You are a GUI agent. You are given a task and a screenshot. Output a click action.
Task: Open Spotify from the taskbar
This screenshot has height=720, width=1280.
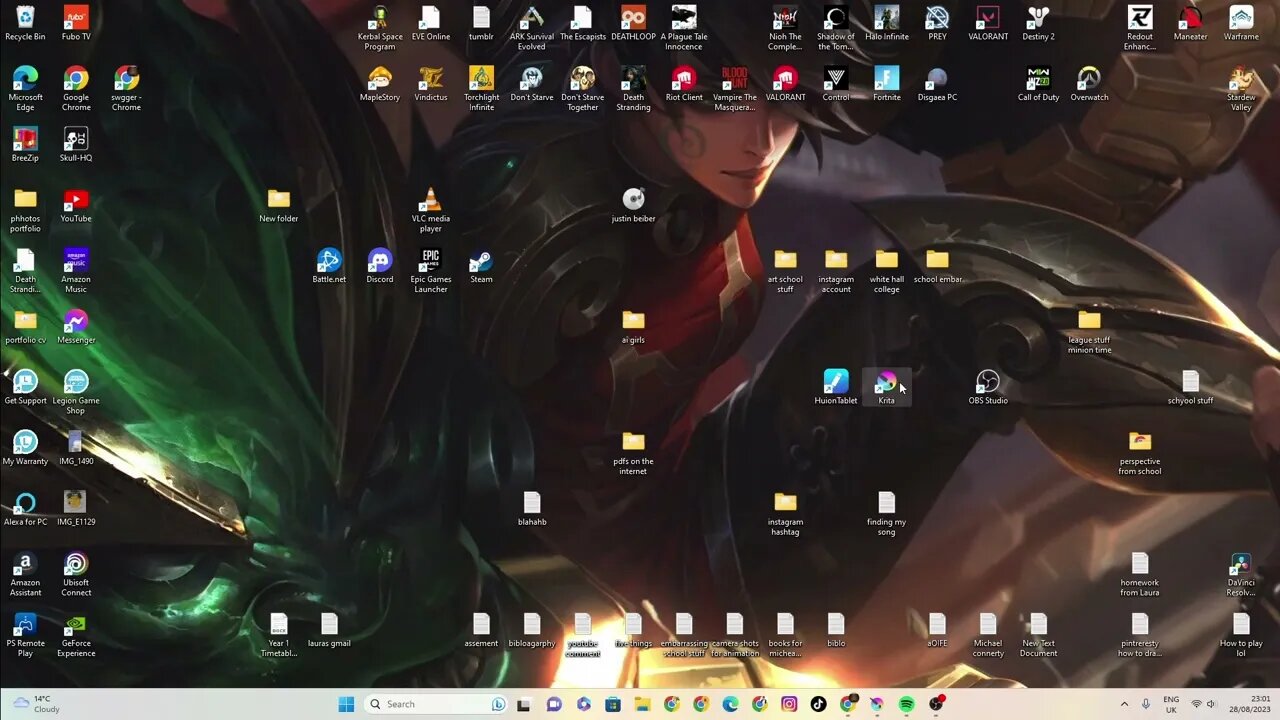point(906,704)
